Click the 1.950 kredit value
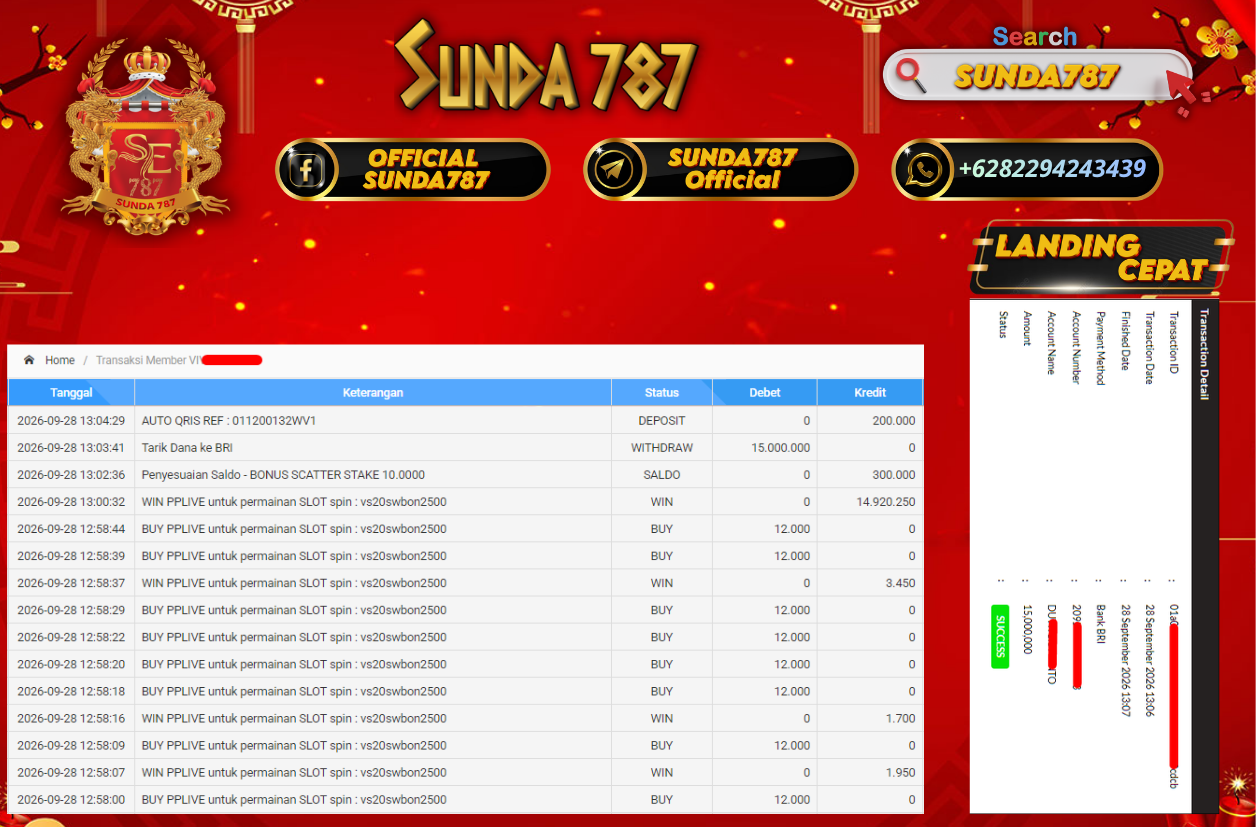The image size is (1256, 827). point(901,772)
